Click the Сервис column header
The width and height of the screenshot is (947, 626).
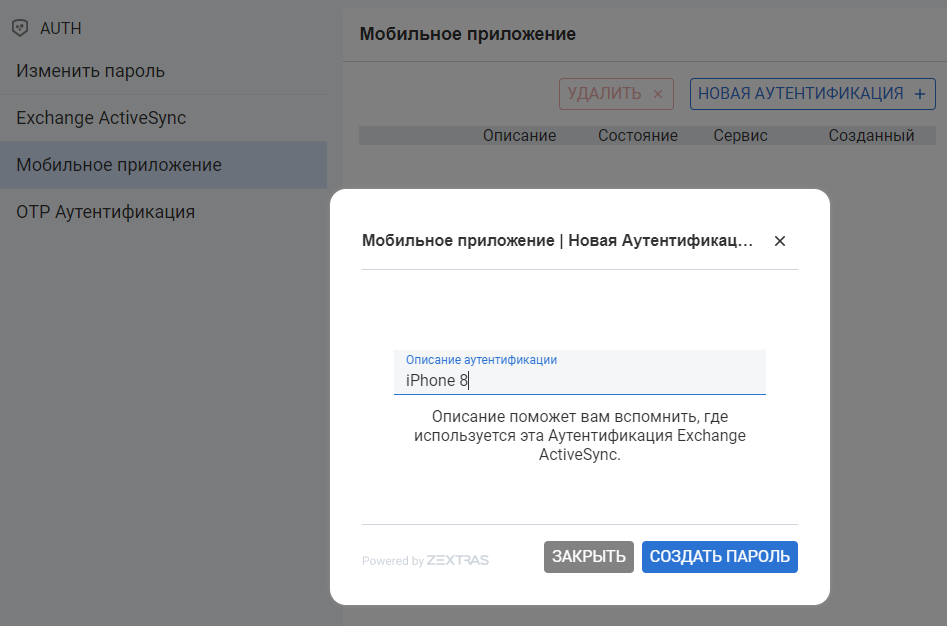click(740, 135)
